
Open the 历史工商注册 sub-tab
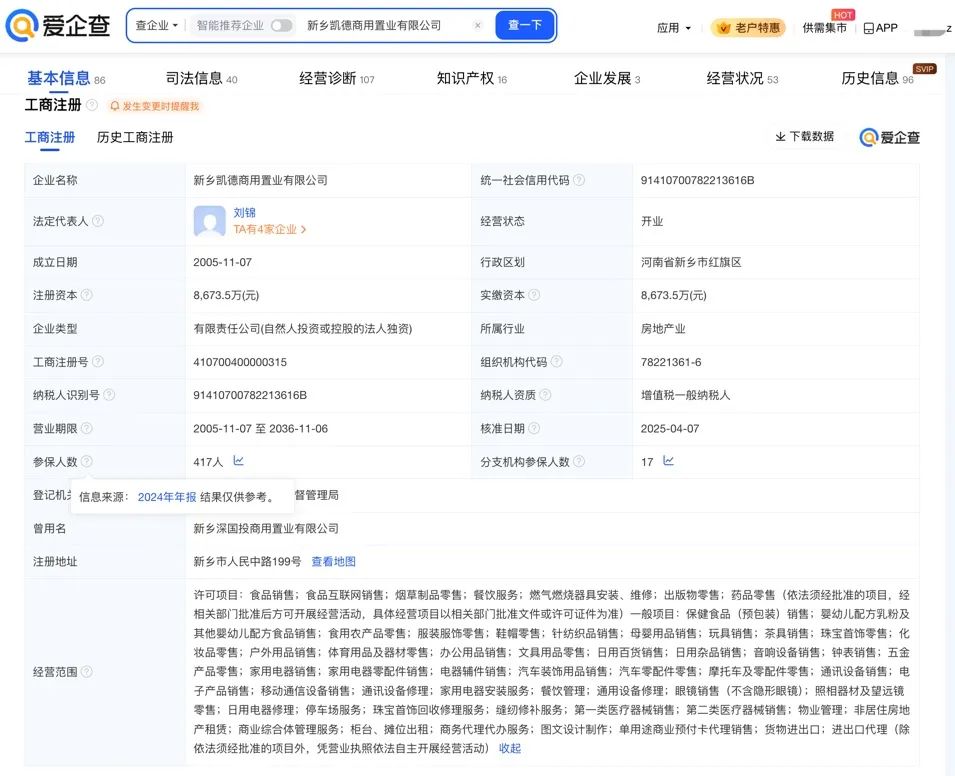135,137
